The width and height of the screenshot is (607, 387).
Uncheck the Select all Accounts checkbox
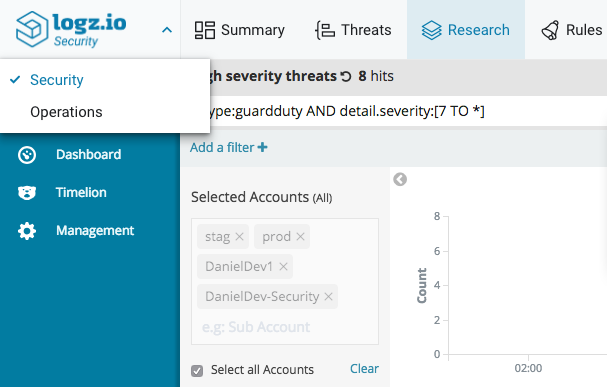[197, 371]
